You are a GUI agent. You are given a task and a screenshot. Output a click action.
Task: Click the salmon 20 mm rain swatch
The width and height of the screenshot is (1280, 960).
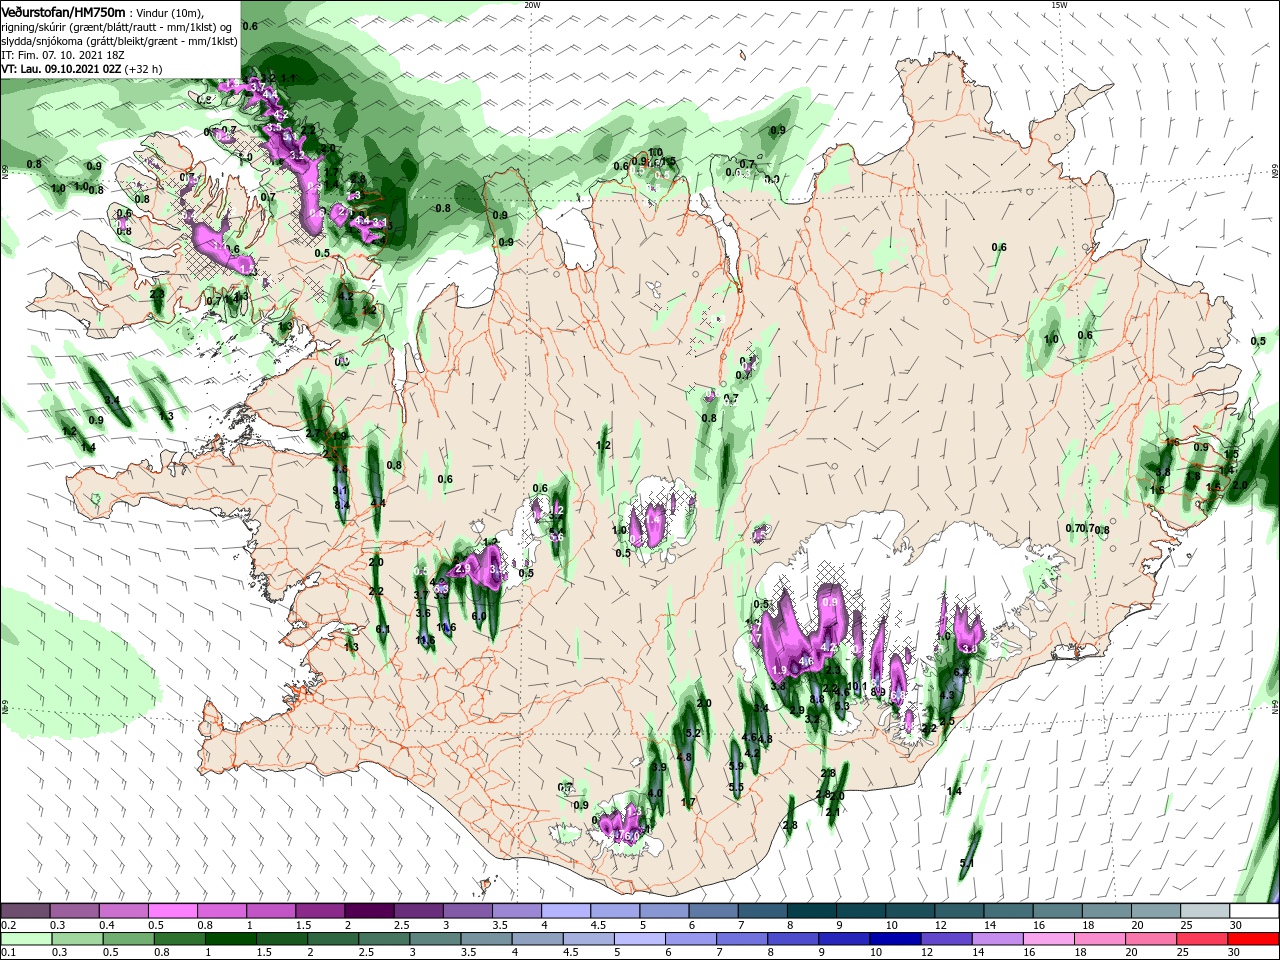point(1149,938)
